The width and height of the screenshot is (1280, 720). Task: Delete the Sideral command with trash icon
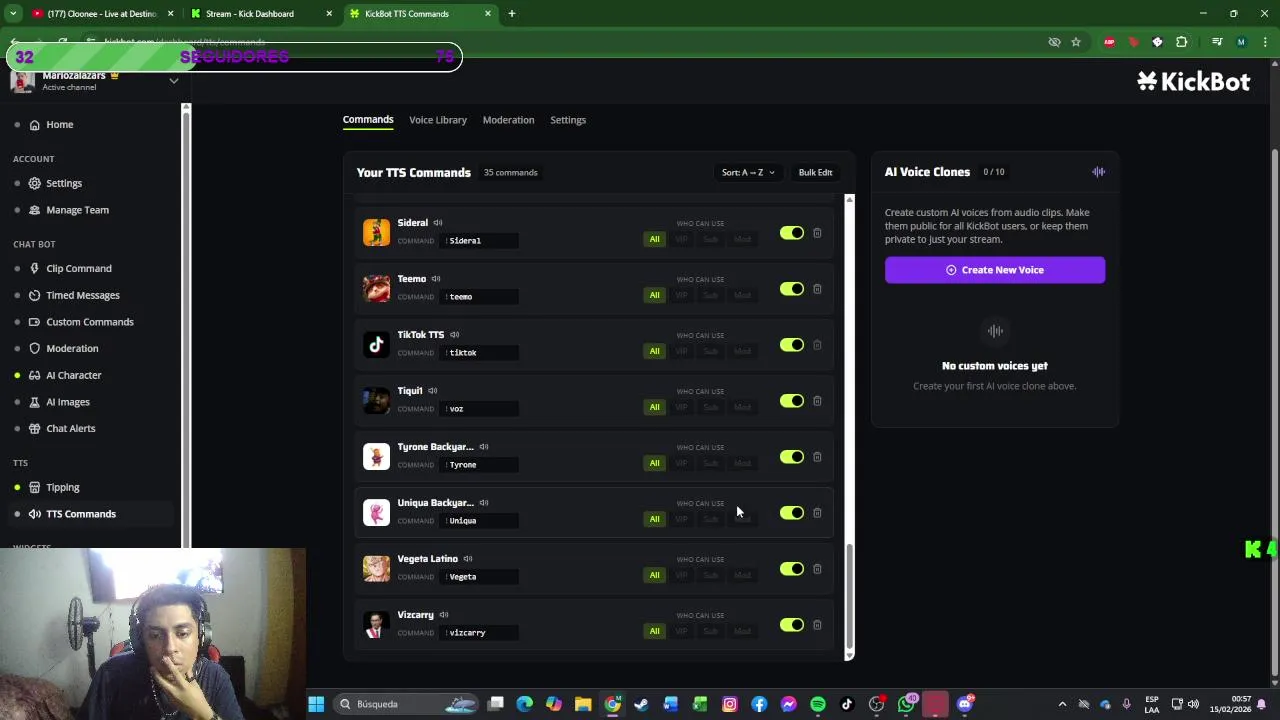817,233
